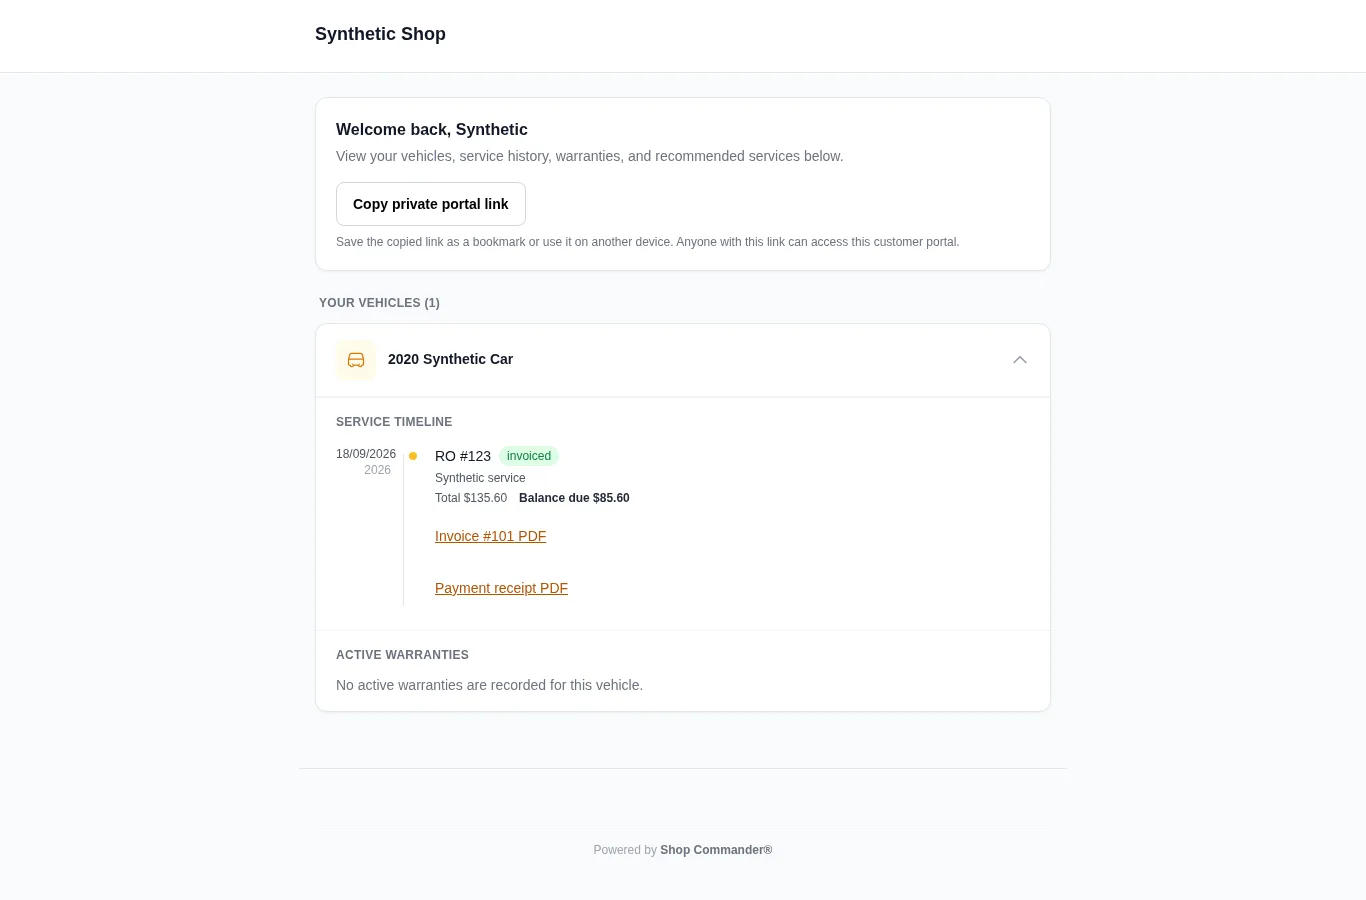Open Invoice #101 PDF

tap(490, 536)
